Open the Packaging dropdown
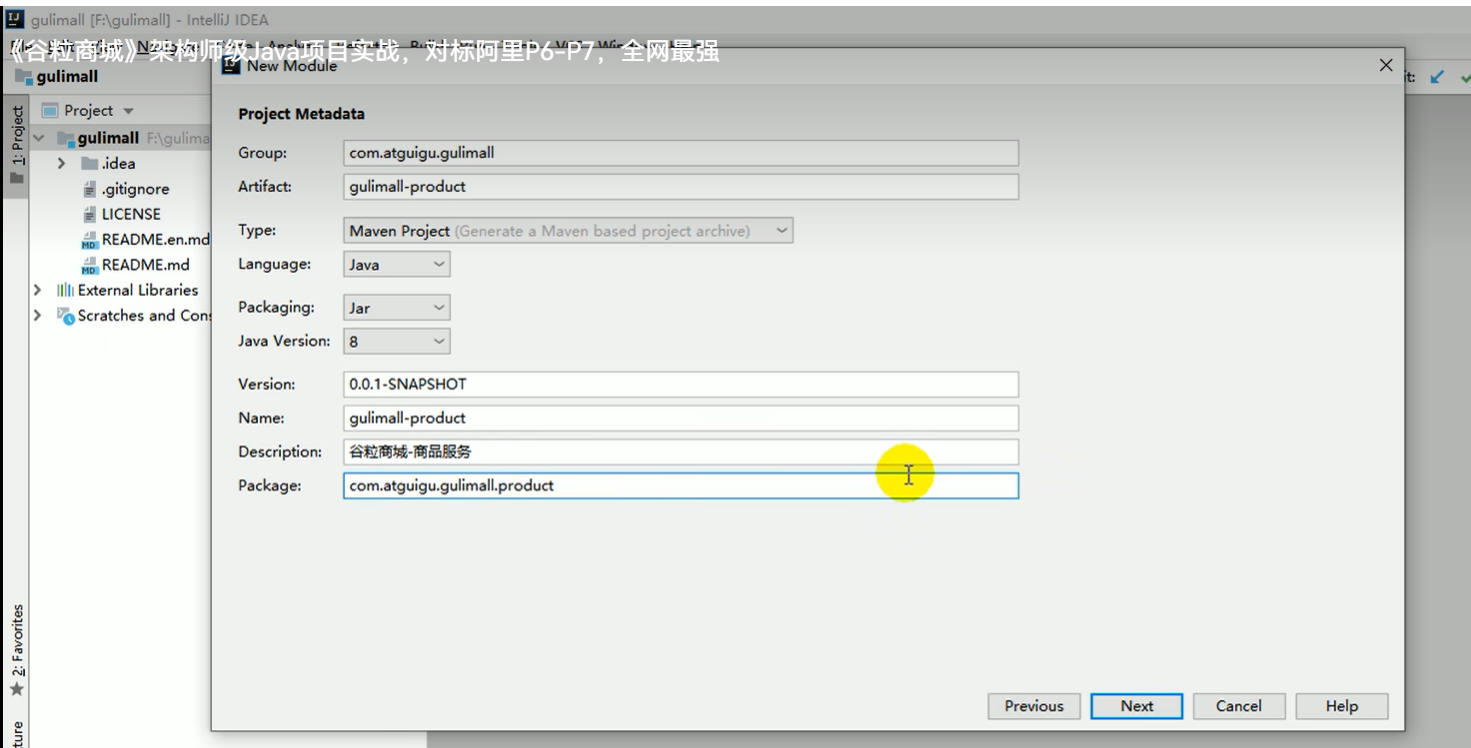The image size is (1471, 748). pyautogui.click(x=397, y=308)
